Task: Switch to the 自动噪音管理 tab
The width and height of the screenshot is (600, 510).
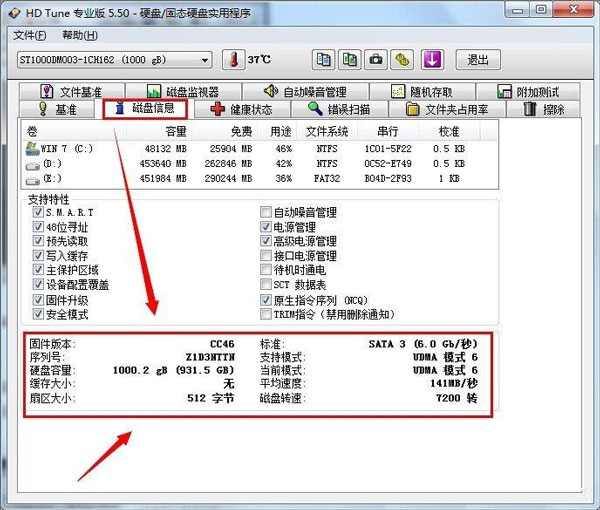Action: 305,92
